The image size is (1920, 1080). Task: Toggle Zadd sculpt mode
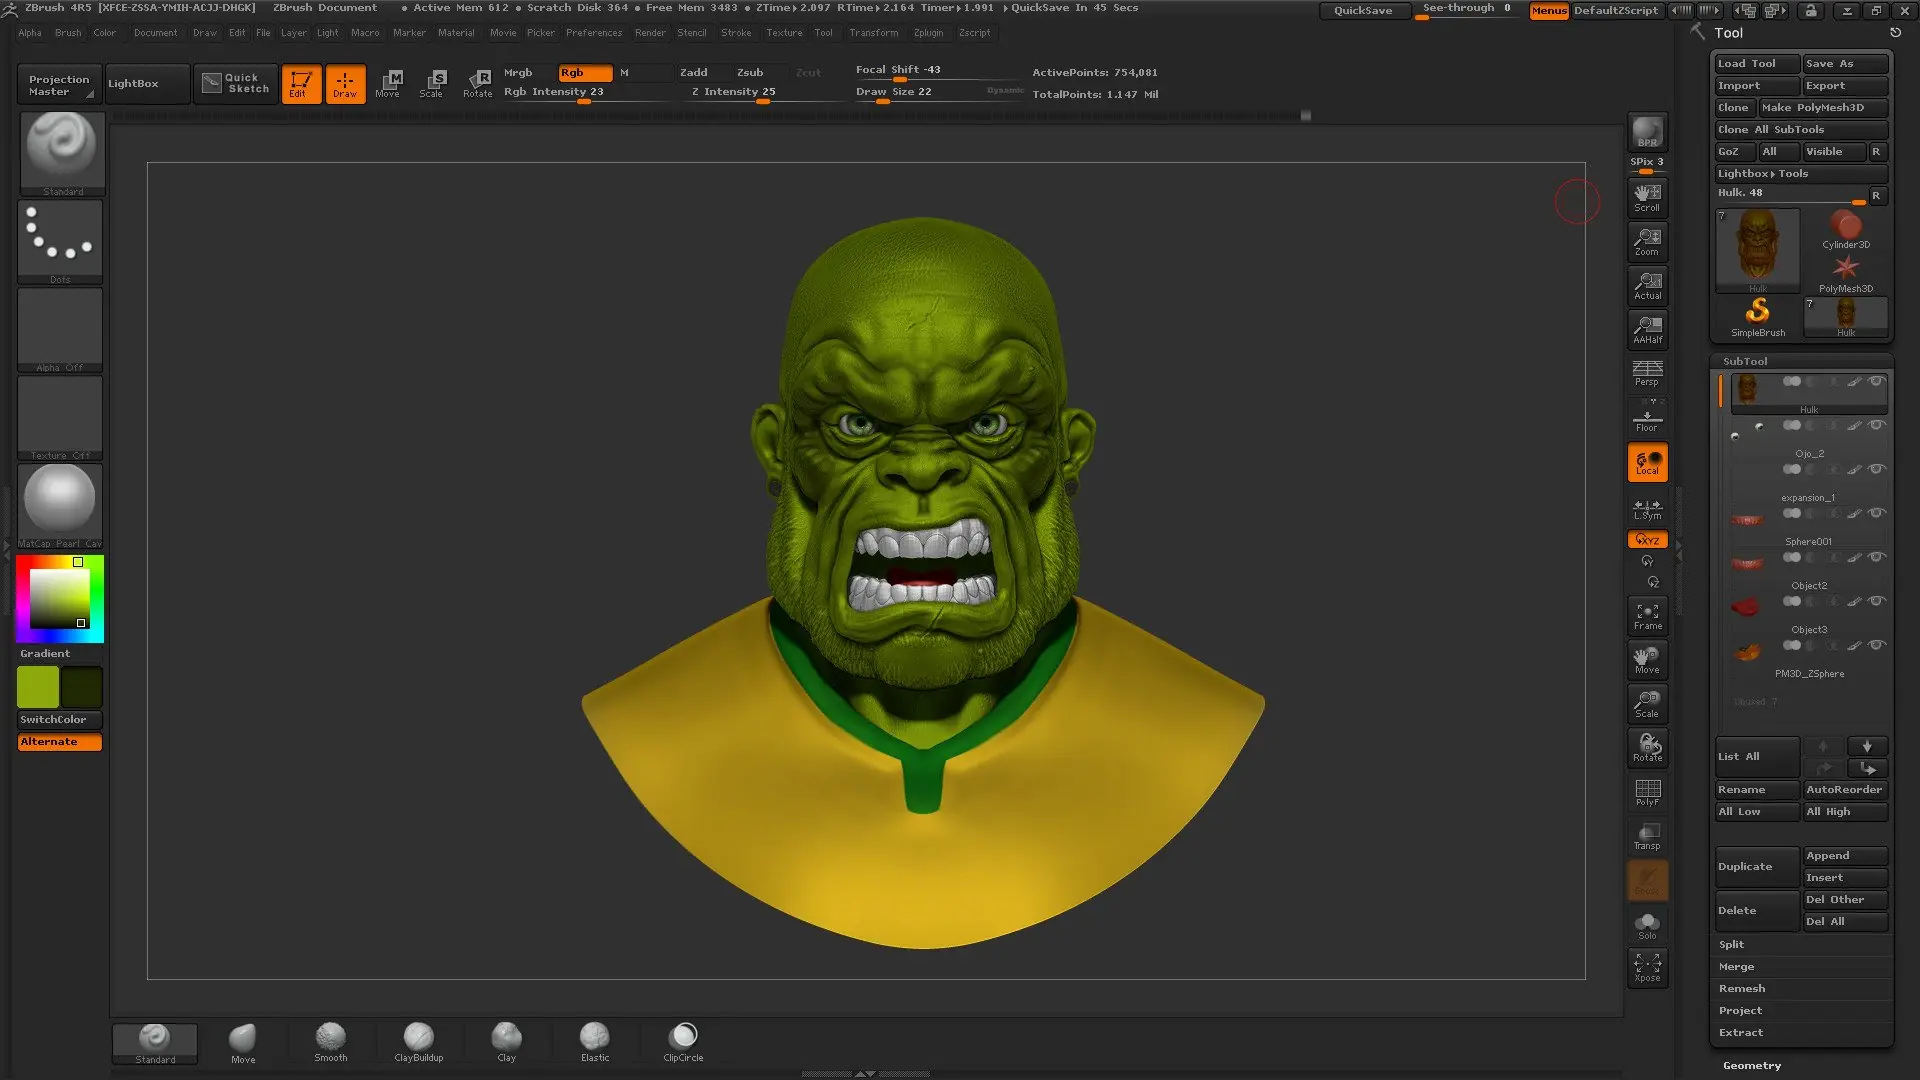(704, 73)
